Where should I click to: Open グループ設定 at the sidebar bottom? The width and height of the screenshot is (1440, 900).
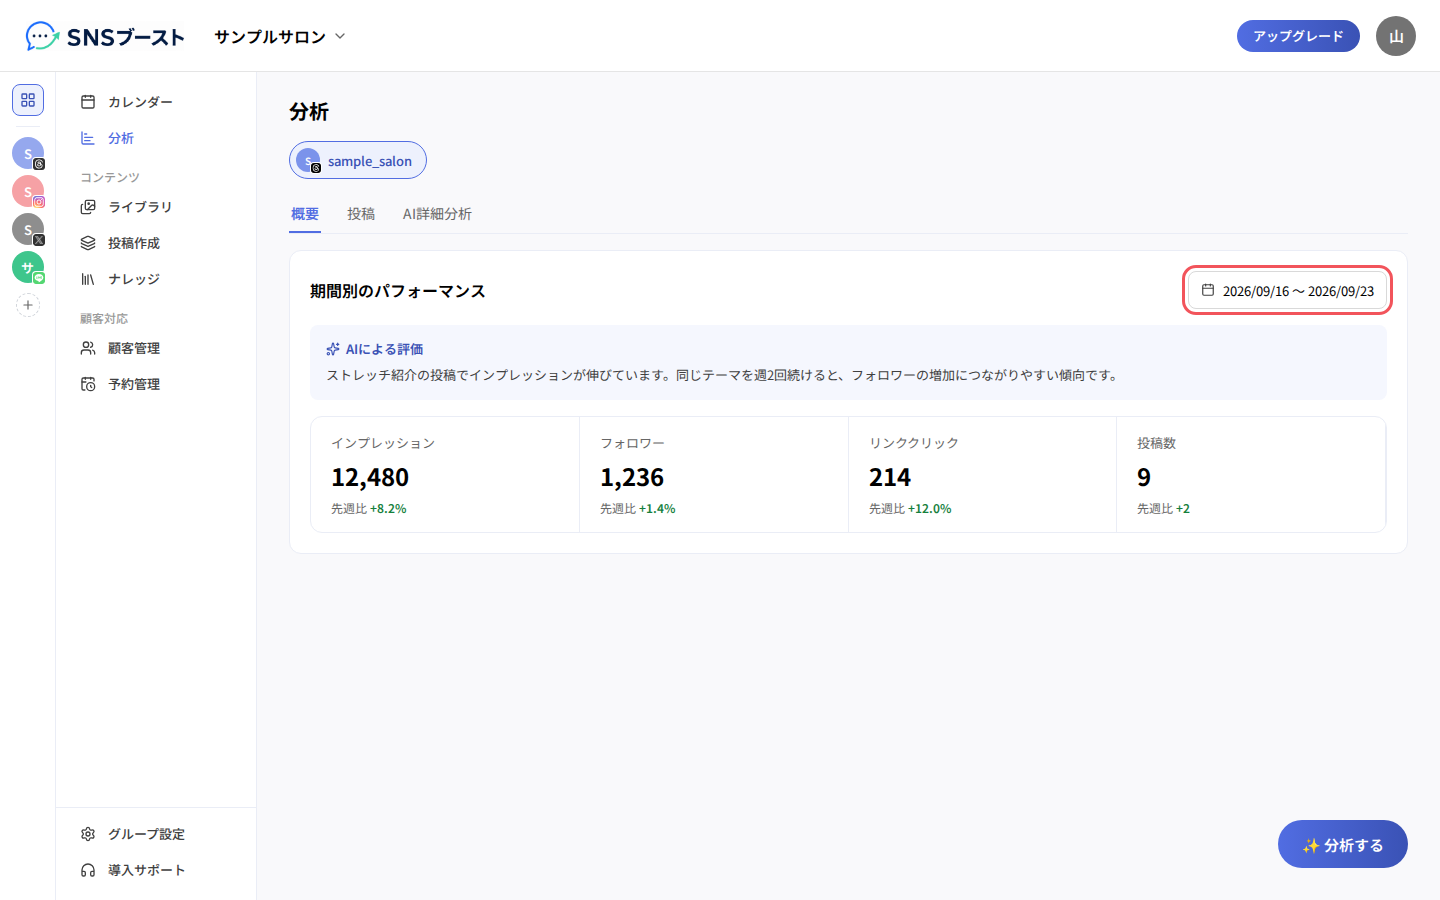coord(156,834)
